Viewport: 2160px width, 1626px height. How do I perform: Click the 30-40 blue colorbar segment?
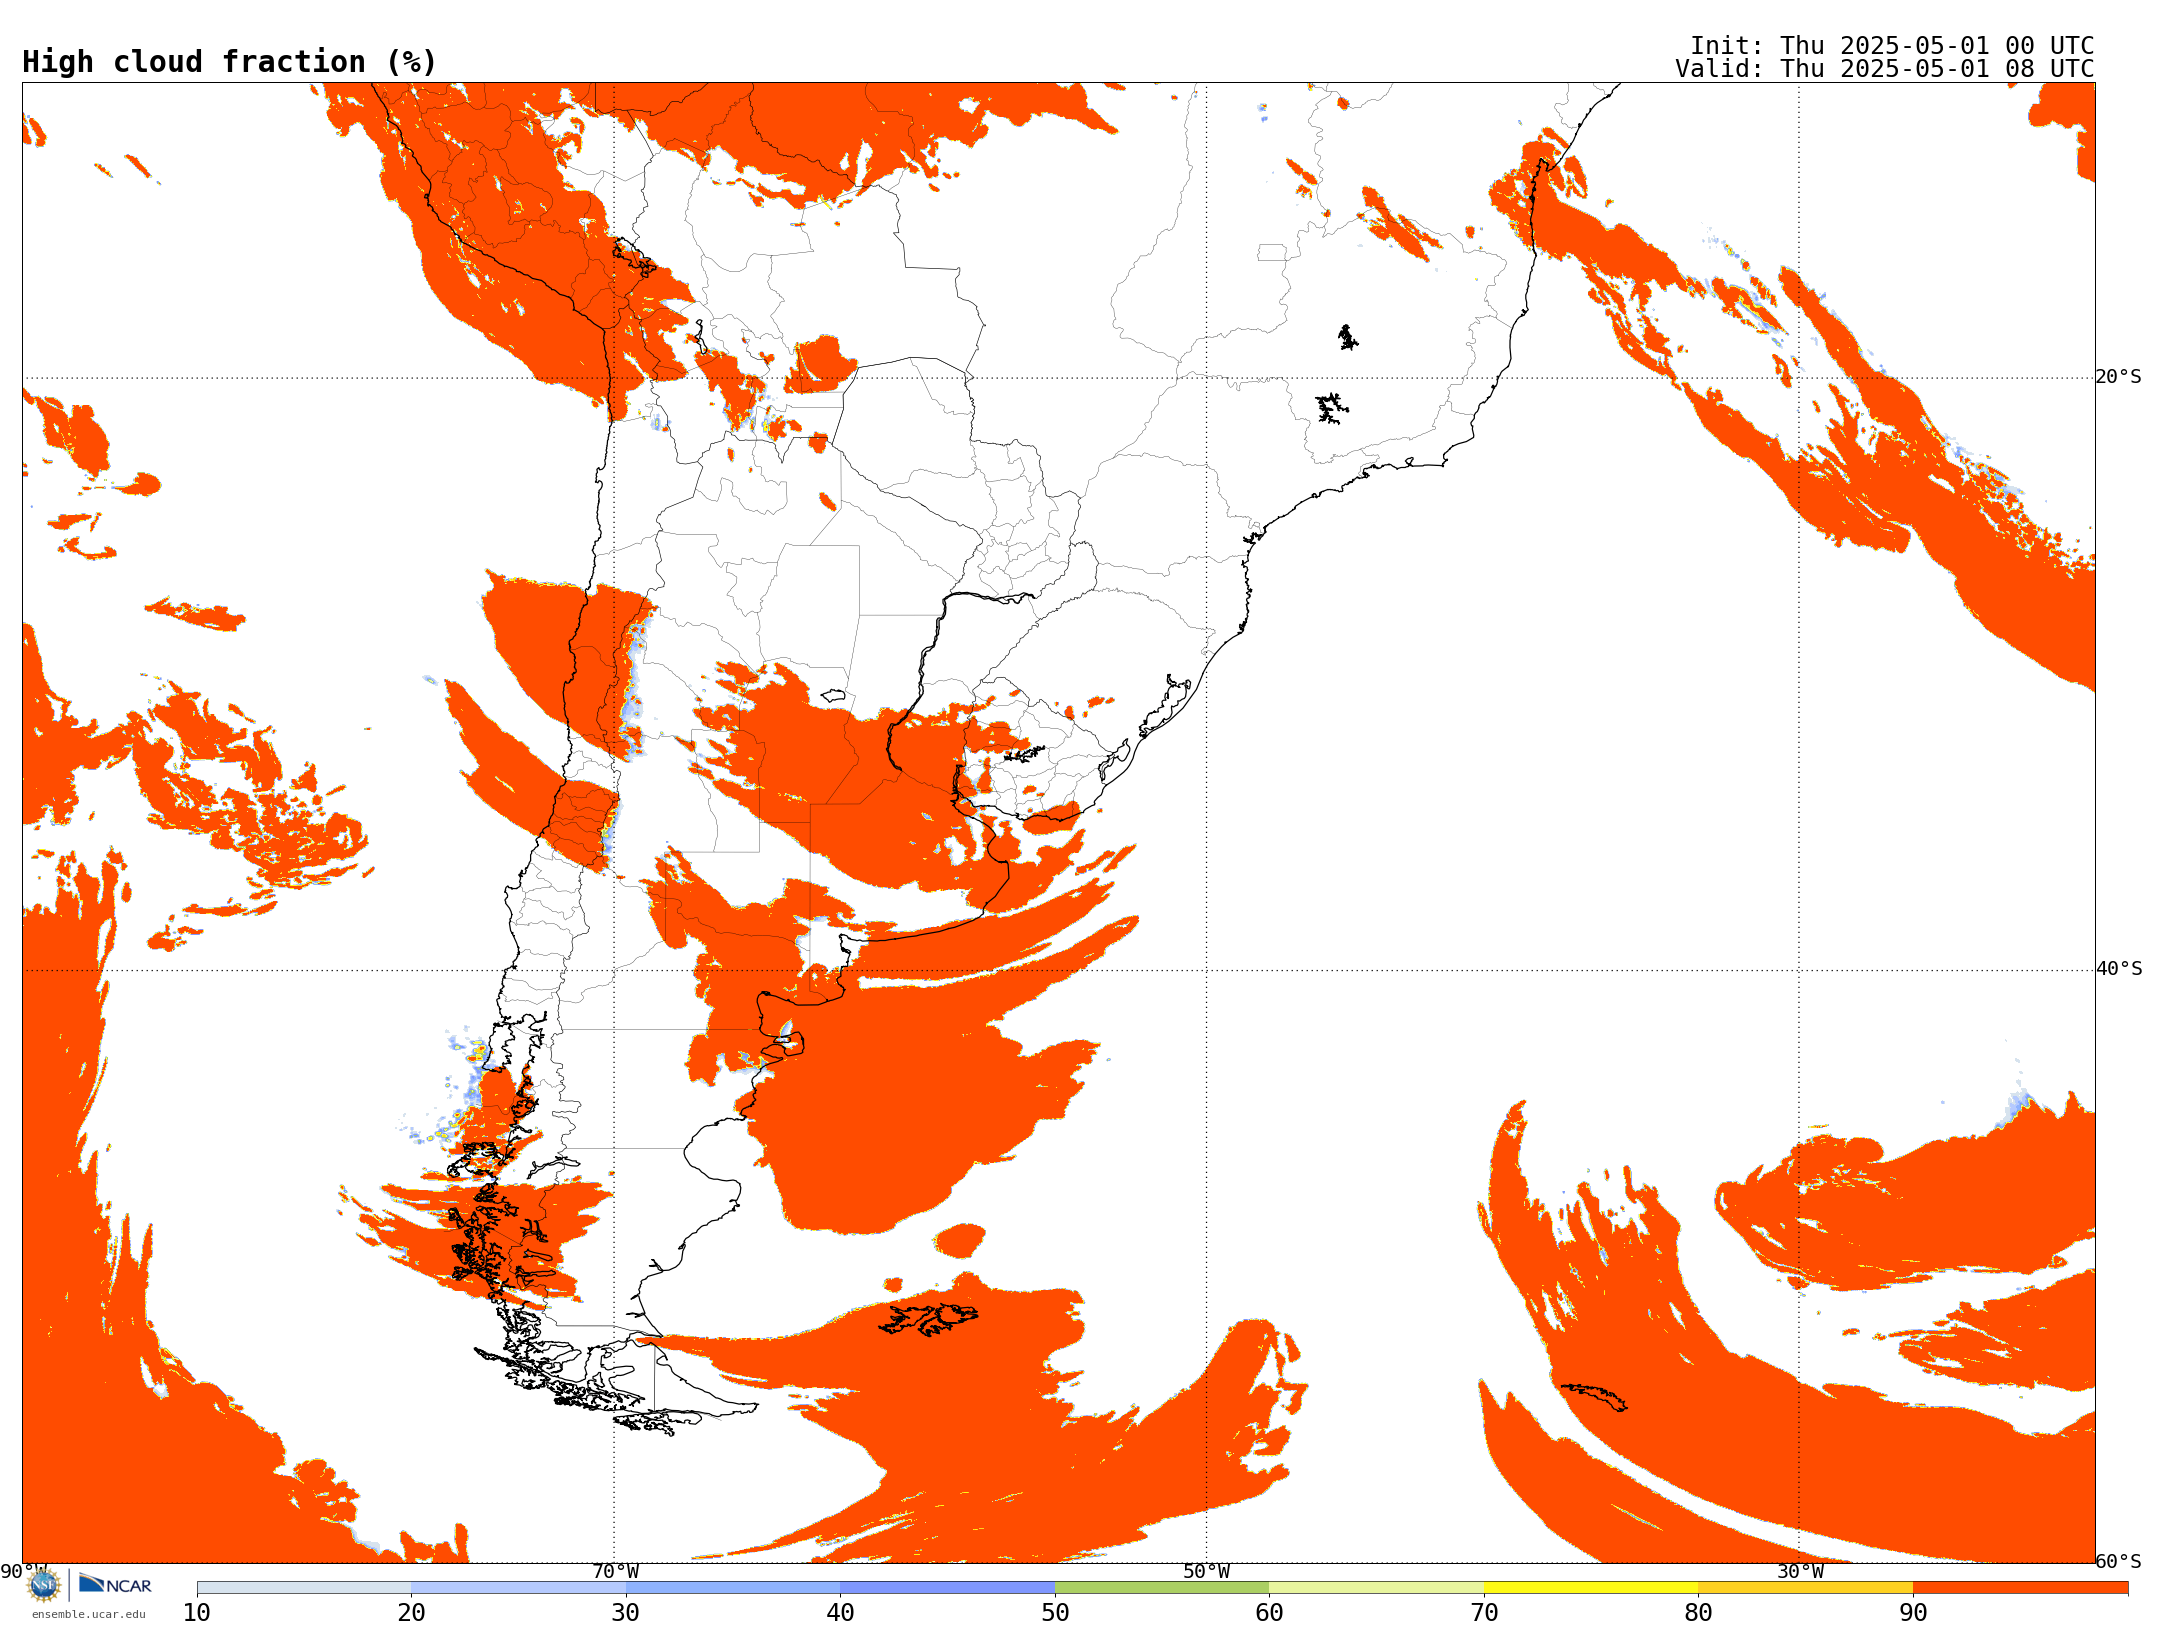pyautogui.click(x=733, y=1587)
